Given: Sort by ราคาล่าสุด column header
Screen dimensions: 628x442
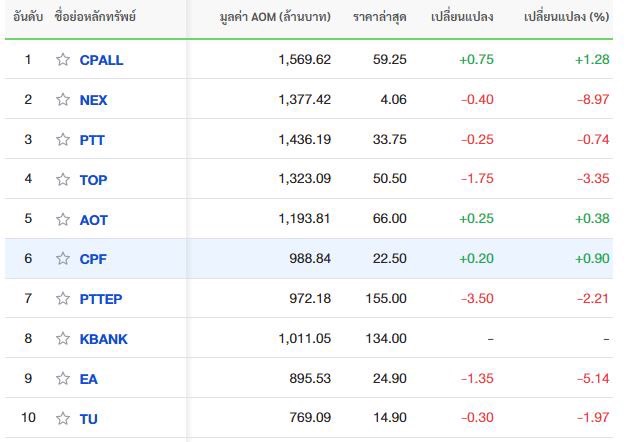Looking at the screenshot, I should pyautogui.click(x=380, y=17).
